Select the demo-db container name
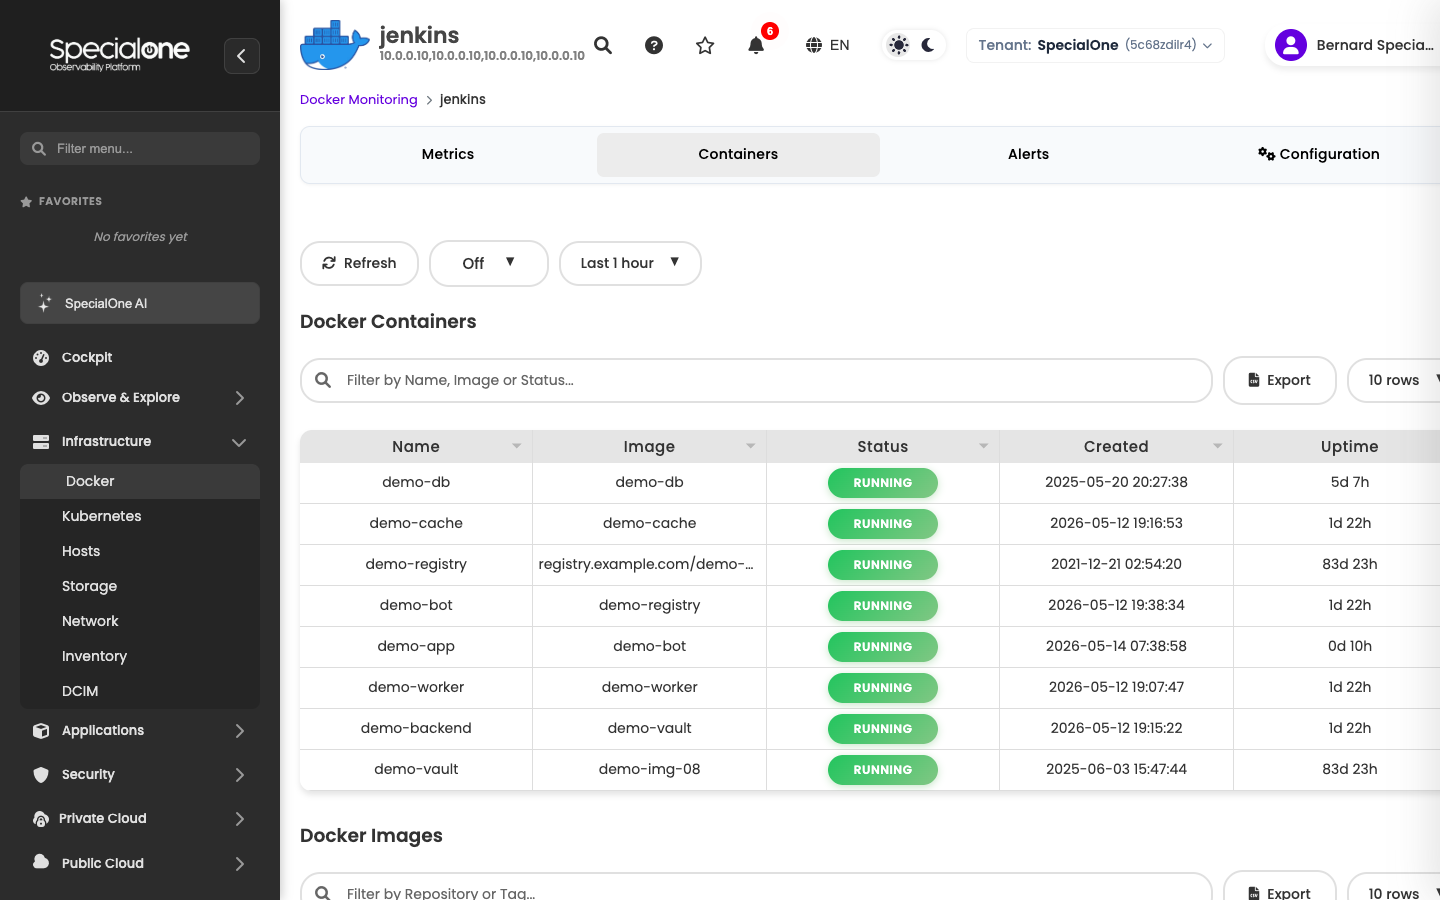The image size is (1440, 900). tap(416, 482)
